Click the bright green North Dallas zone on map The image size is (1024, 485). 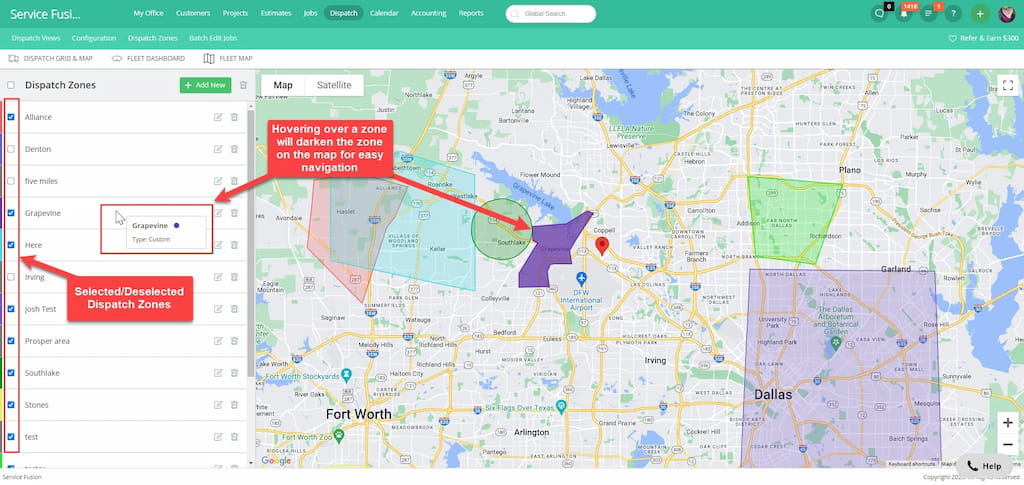point(793,219)
